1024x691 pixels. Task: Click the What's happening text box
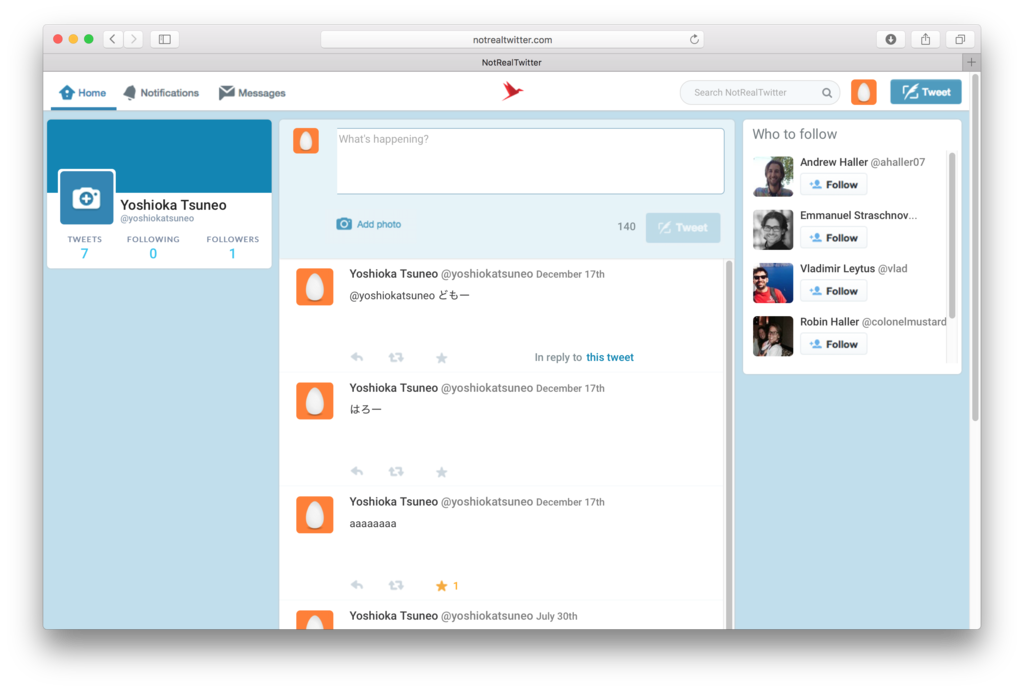[530, 161]
